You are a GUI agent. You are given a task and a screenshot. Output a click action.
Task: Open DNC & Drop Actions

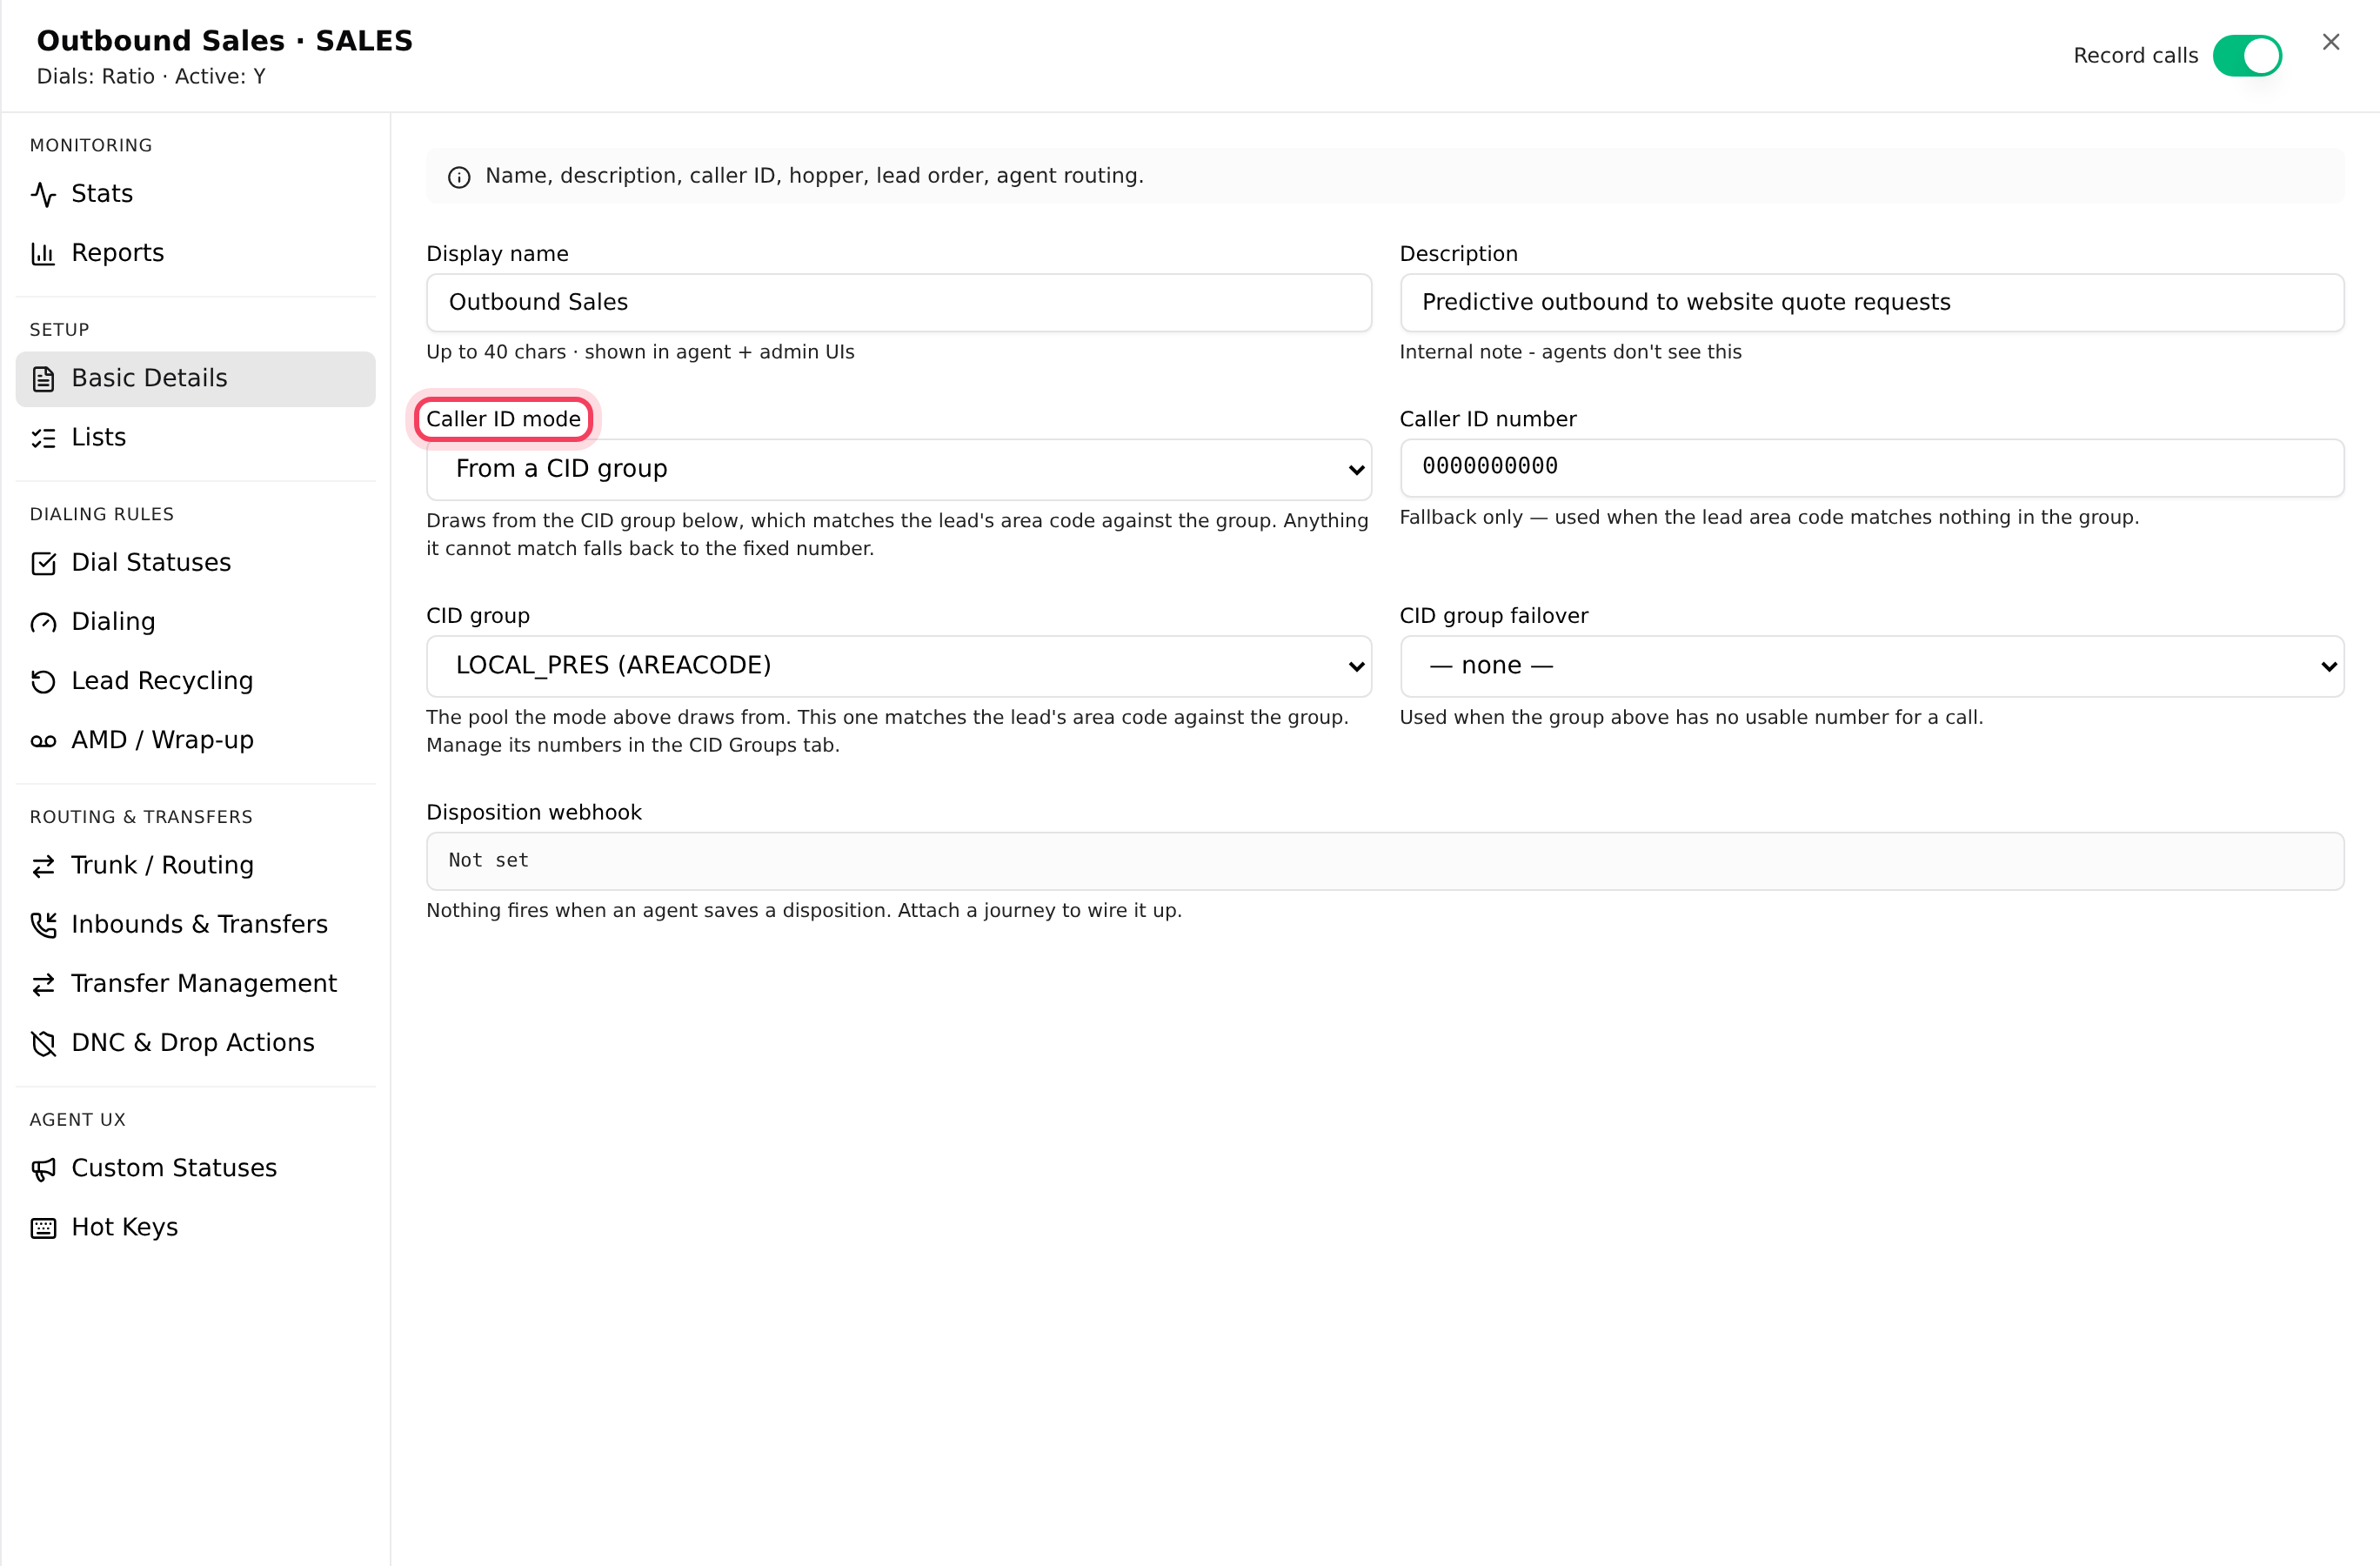click(x=195, y=1043)
